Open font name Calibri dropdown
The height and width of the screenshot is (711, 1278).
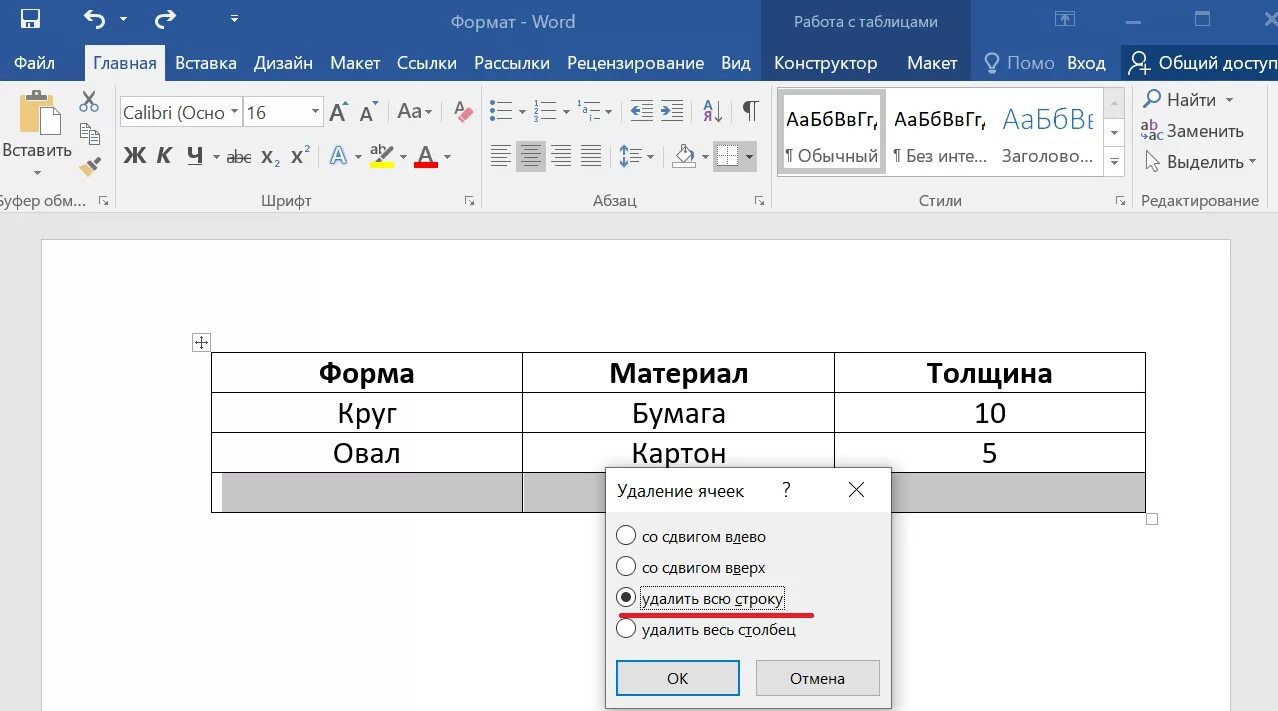pos(234,112)
